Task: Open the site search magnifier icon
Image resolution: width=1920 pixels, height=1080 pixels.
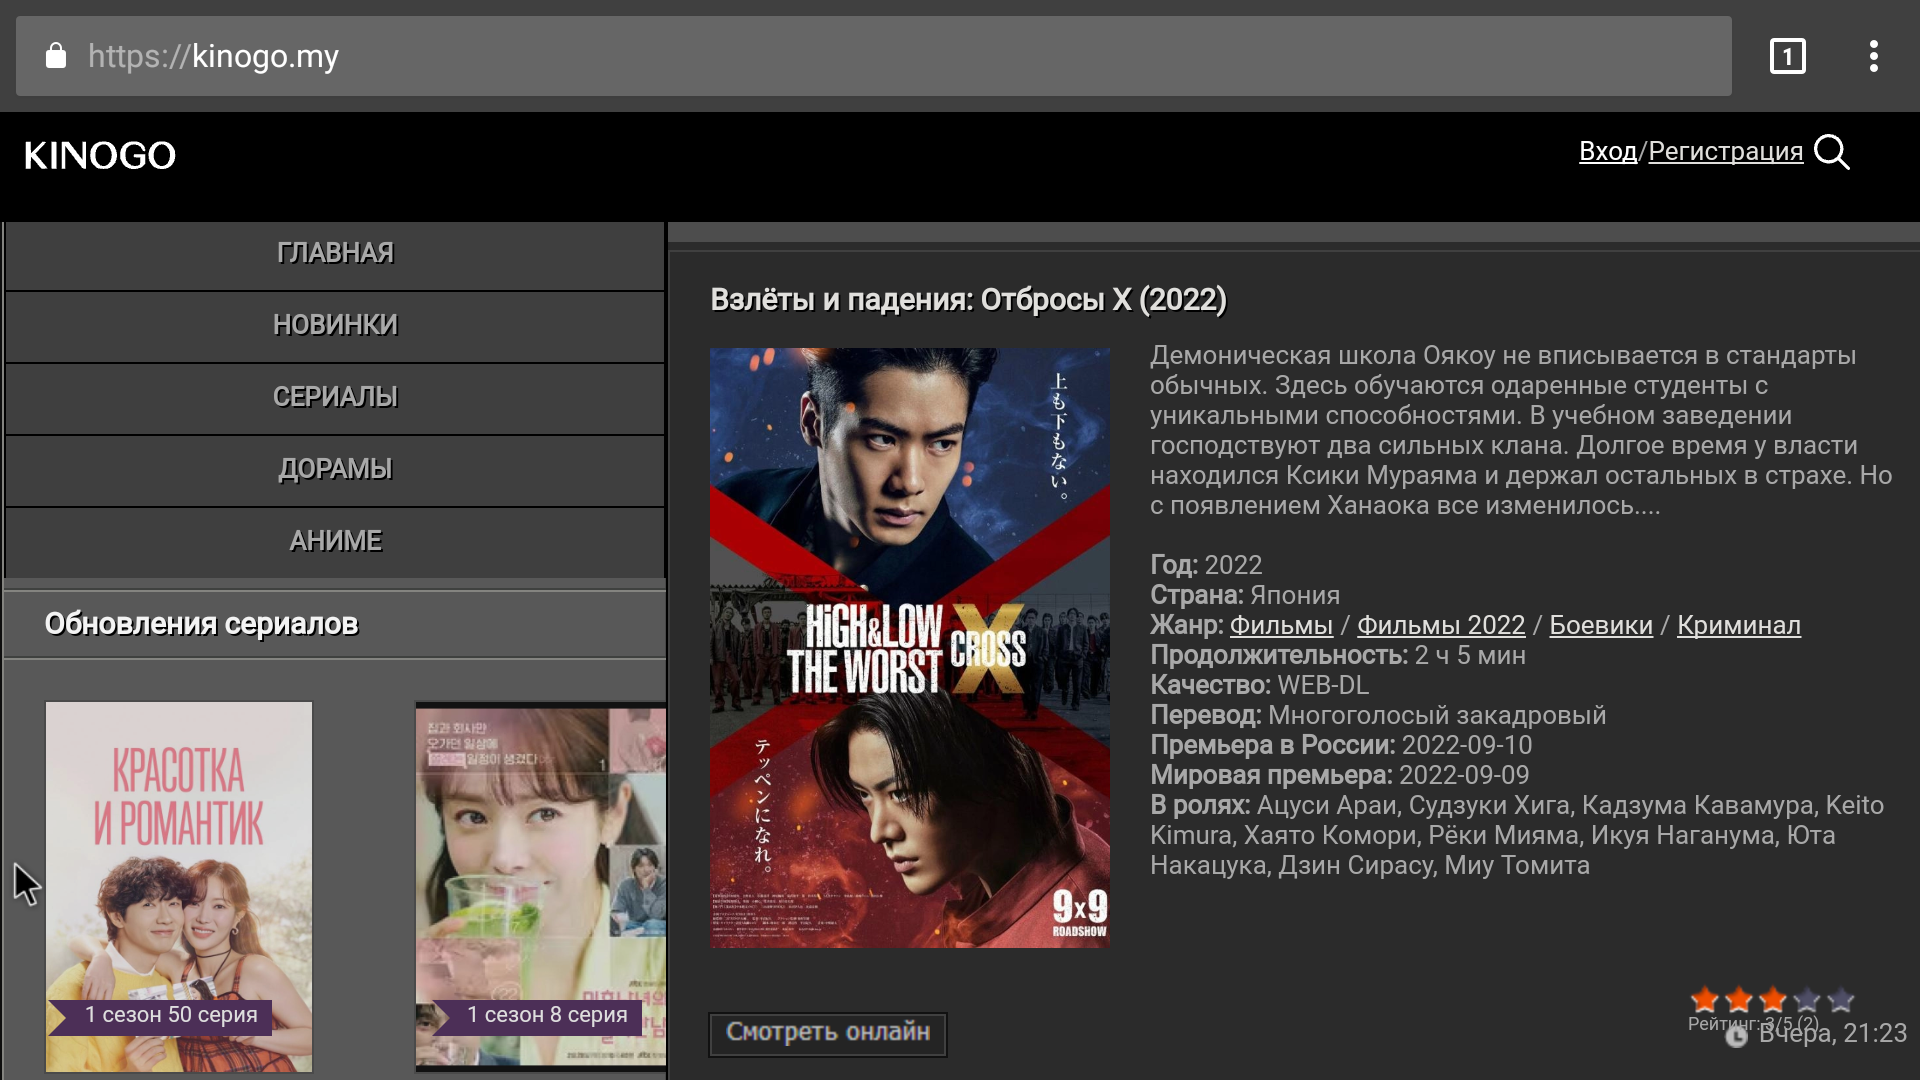Action: point(1831,152)
